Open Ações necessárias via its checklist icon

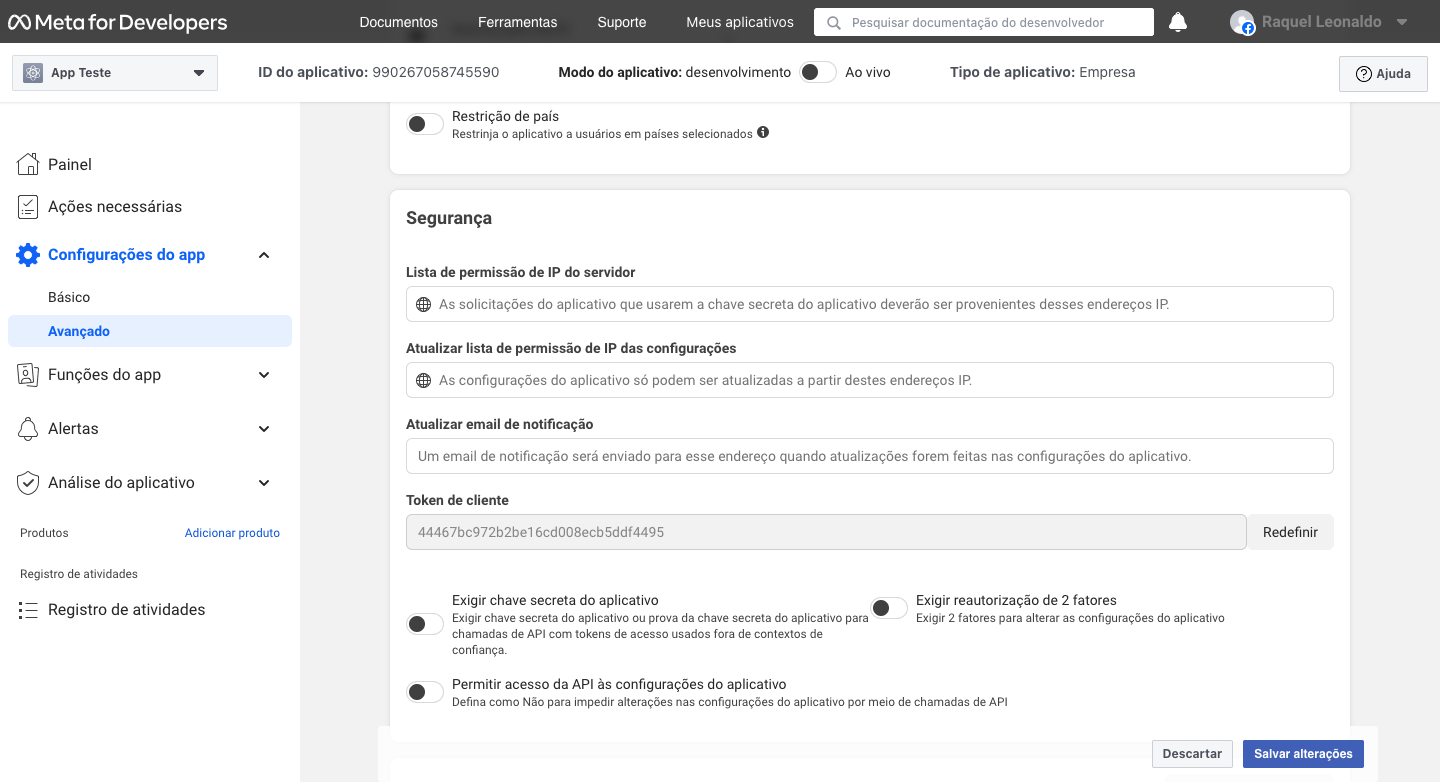coord(28,206)
